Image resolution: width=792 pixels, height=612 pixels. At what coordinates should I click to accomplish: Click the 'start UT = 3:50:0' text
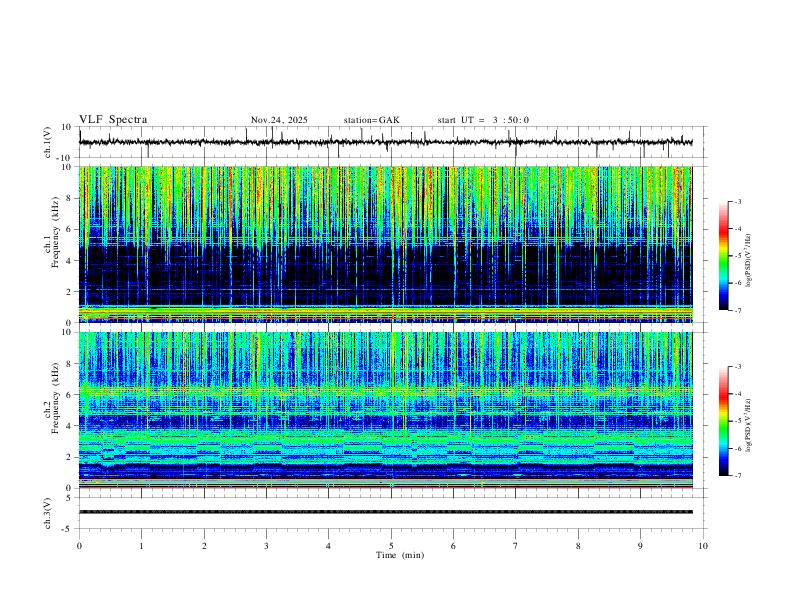(483, 120)
